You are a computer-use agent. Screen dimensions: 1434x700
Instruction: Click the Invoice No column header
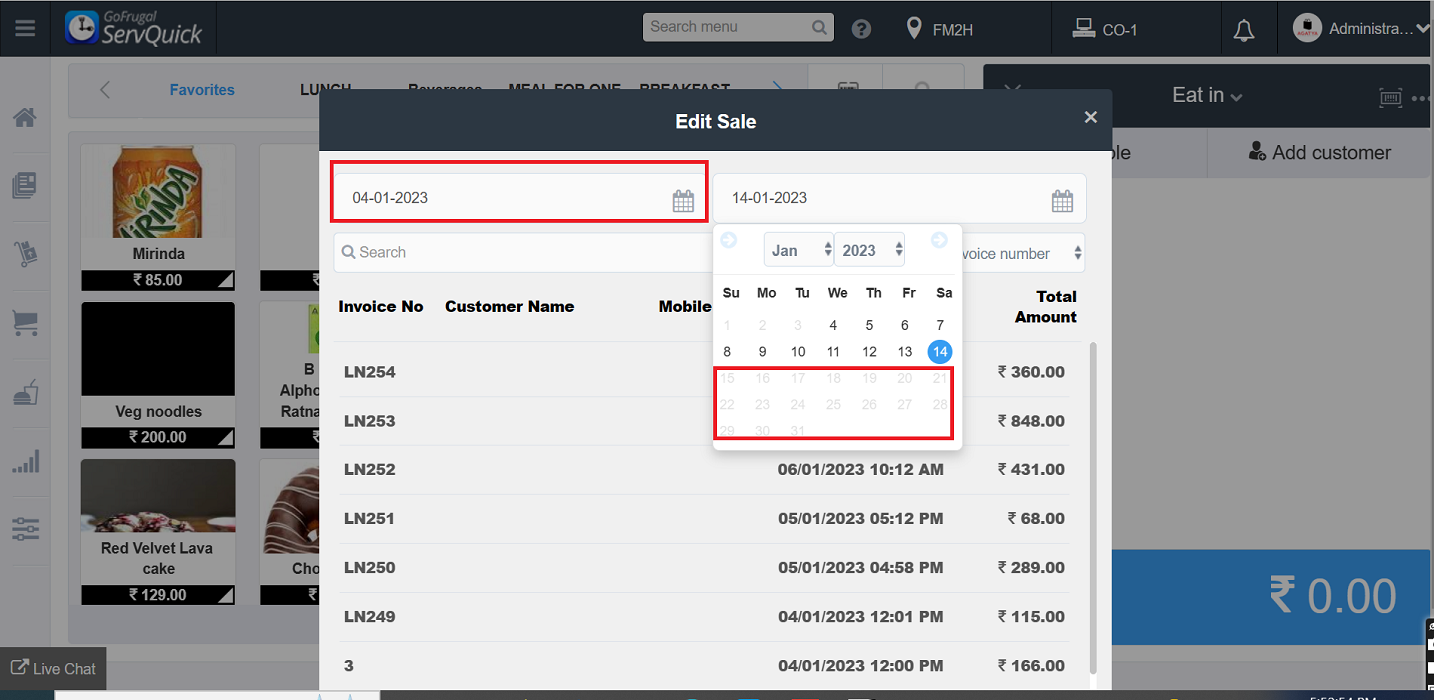click(x=381, y=307)
